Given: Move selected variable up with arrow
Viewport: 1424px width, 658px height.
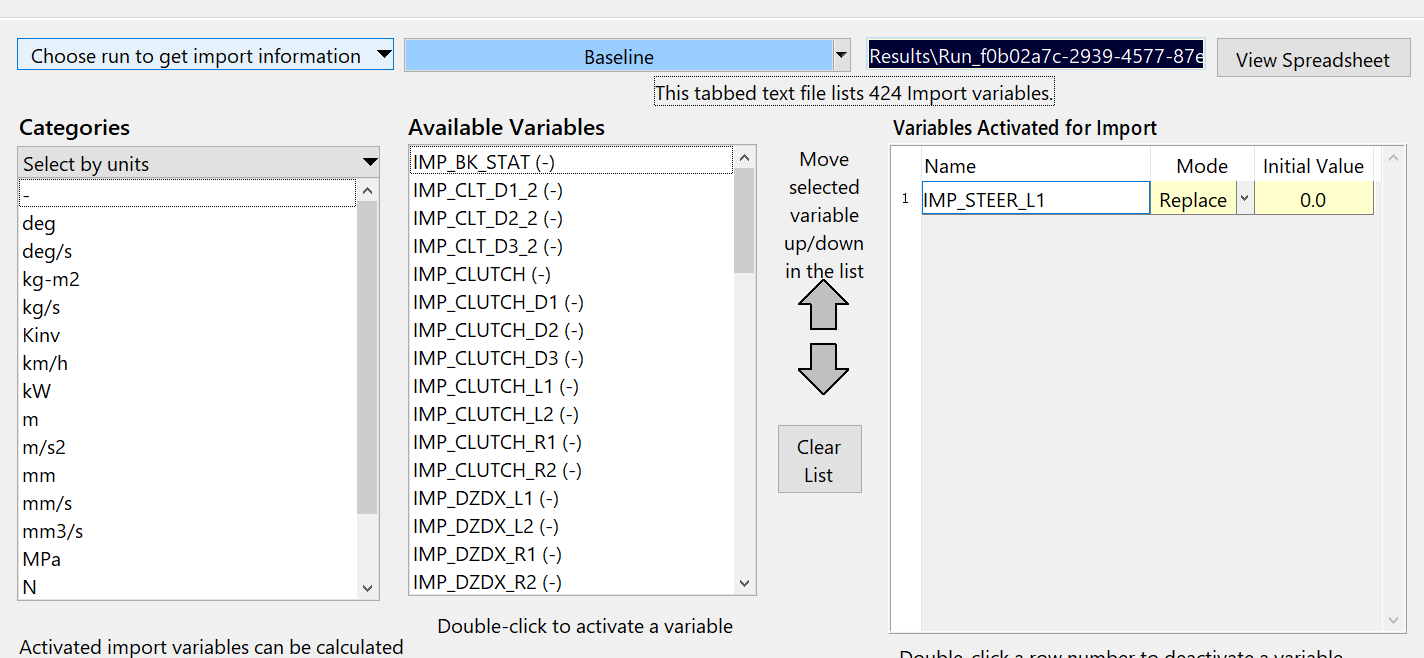Looking at the screenshot, I should [x=823, y=304].
